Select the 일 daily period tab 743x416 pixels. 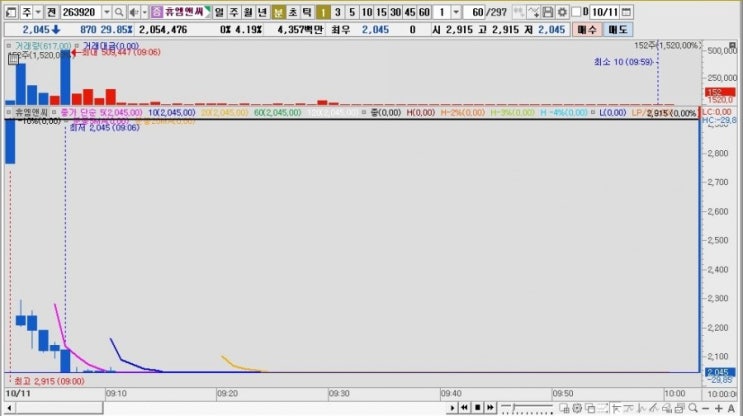tap(219, 12)
